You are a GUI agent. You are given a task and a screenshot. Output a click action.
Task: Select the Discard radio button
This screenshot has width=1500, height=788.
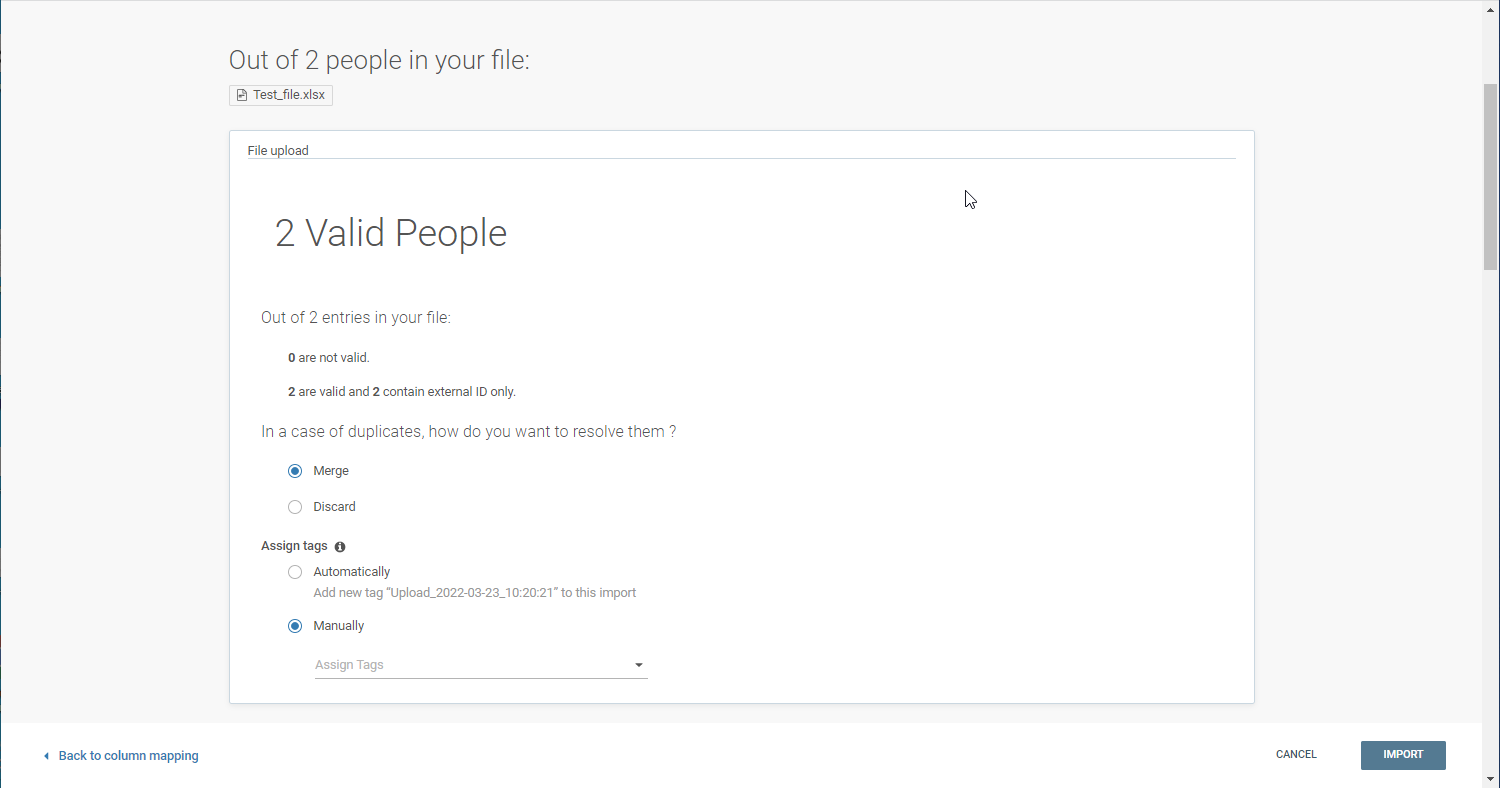(295, 507)
